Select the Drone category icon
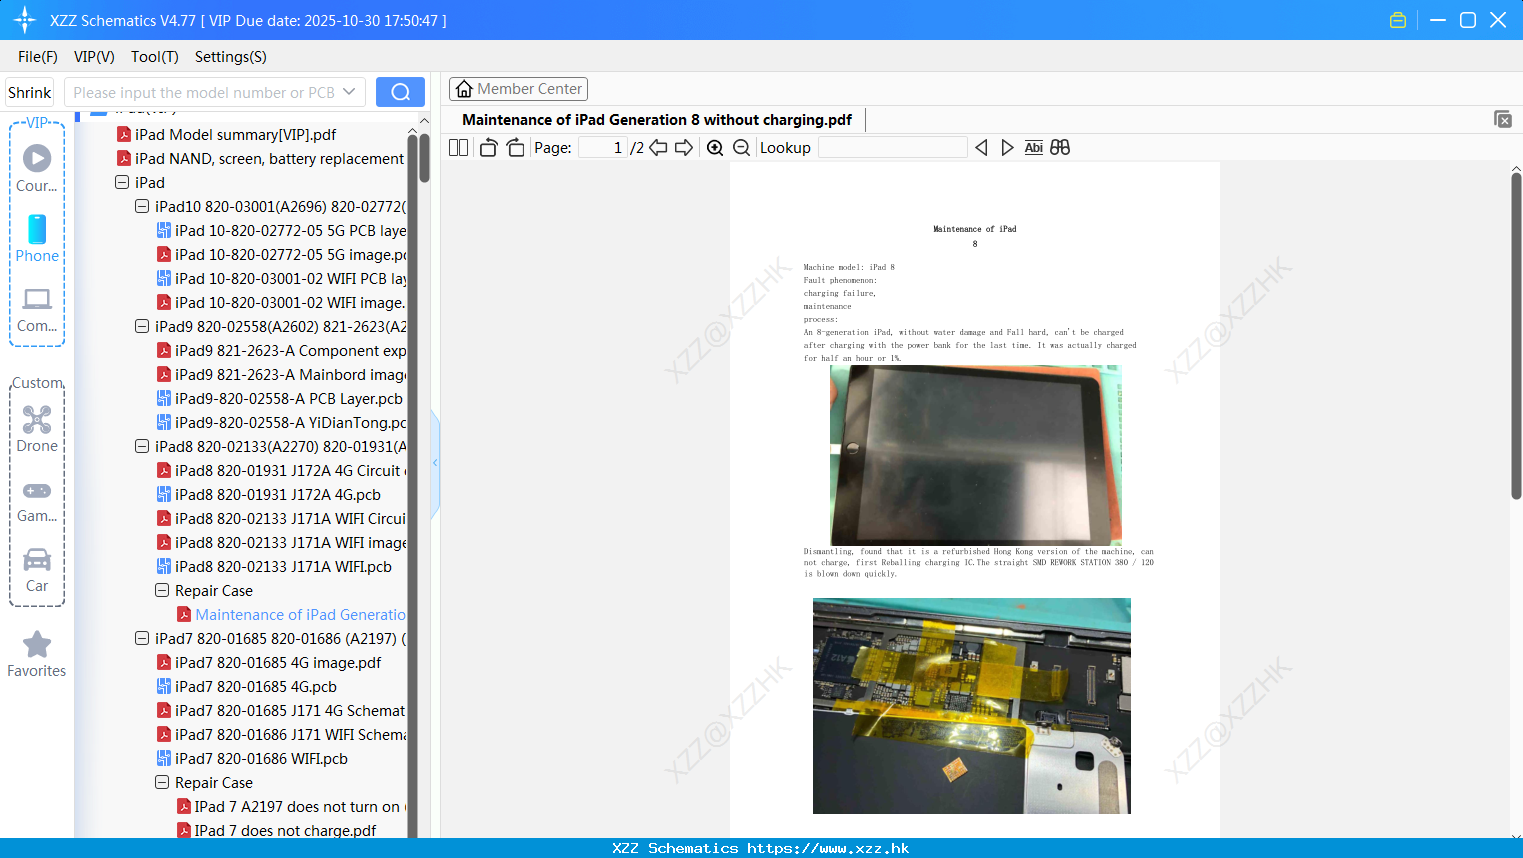This screenshot has width=1523, height=858. 37,419
